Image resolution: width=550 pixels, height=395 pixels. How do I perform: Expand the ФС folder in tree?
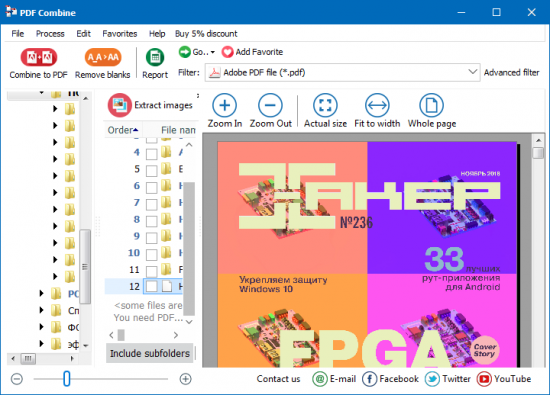pyautogui.click(x=41, y=327)
